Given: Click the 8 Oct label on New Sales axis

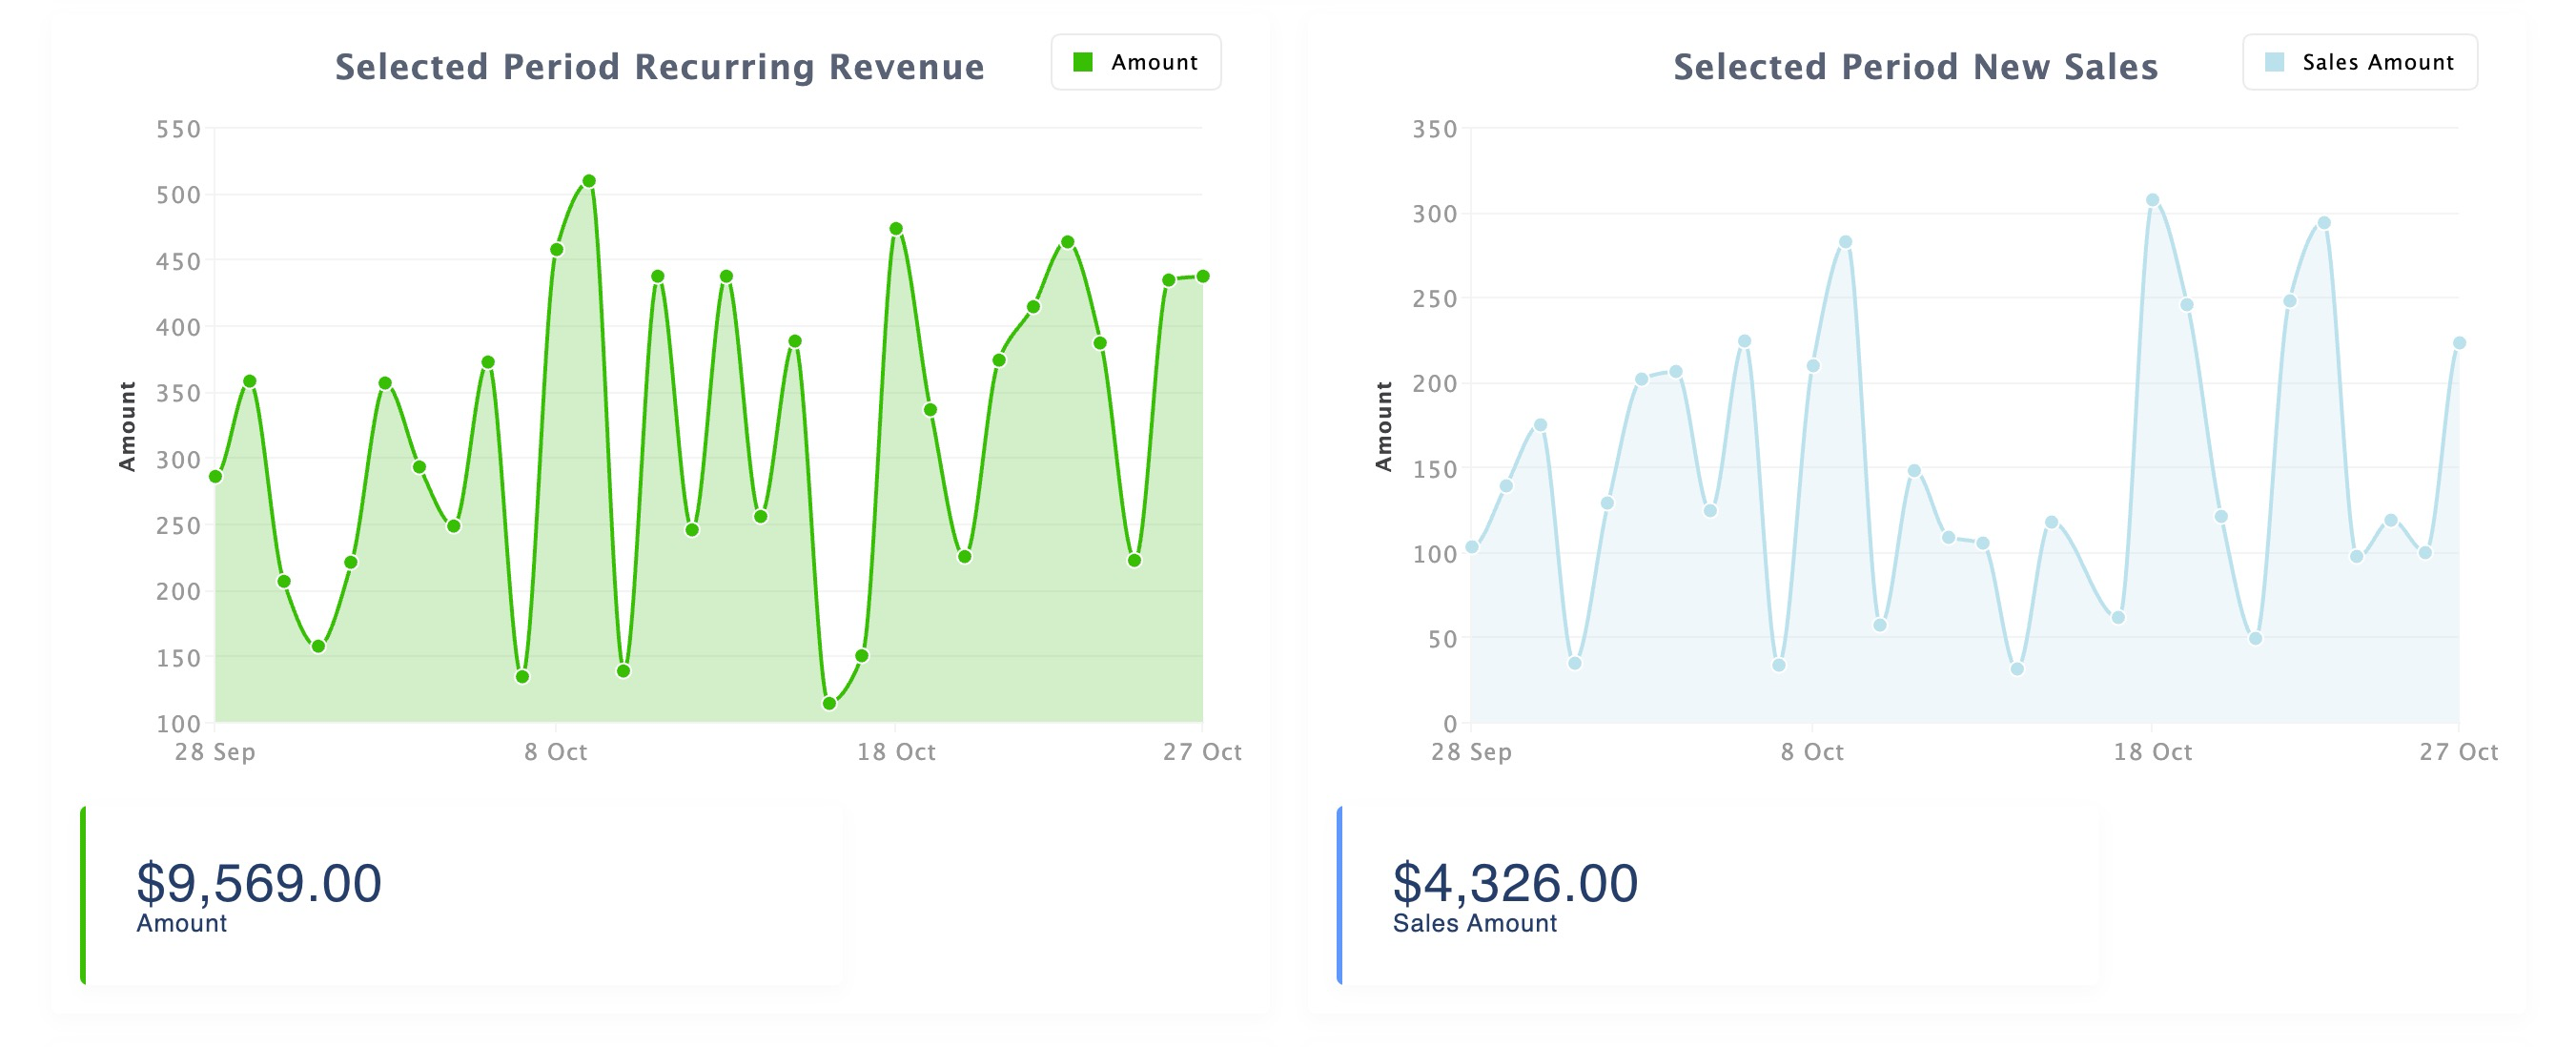Looking at the screenshot, I should tap(1812, 752).
